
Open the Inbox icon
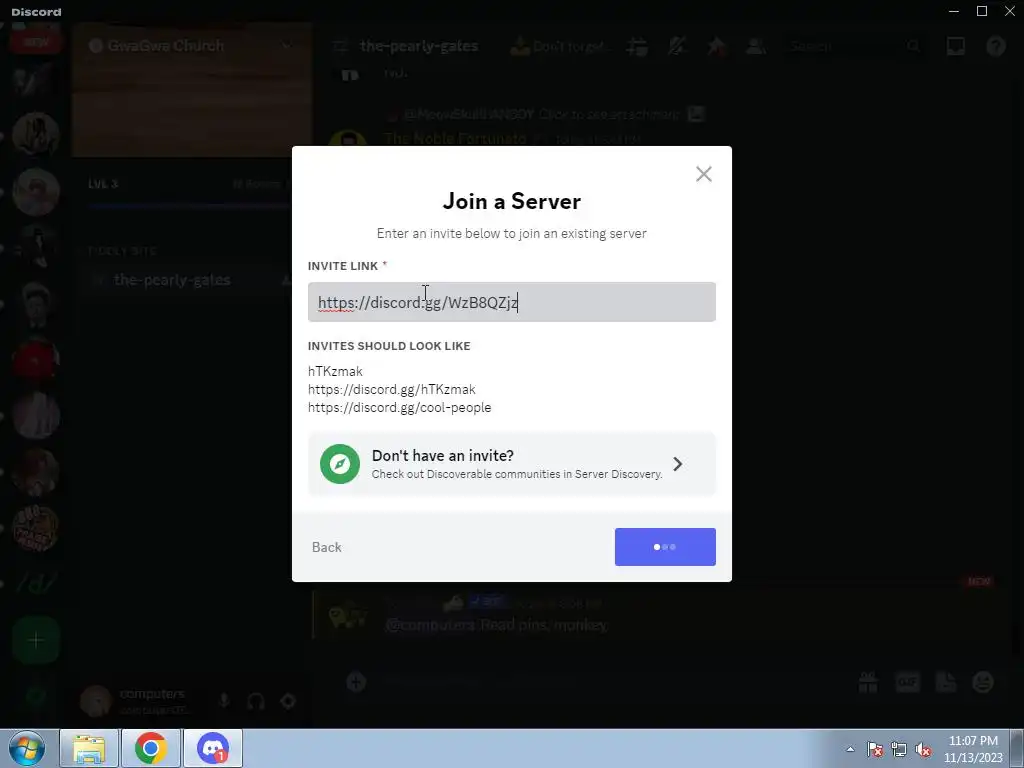(955, 46)
